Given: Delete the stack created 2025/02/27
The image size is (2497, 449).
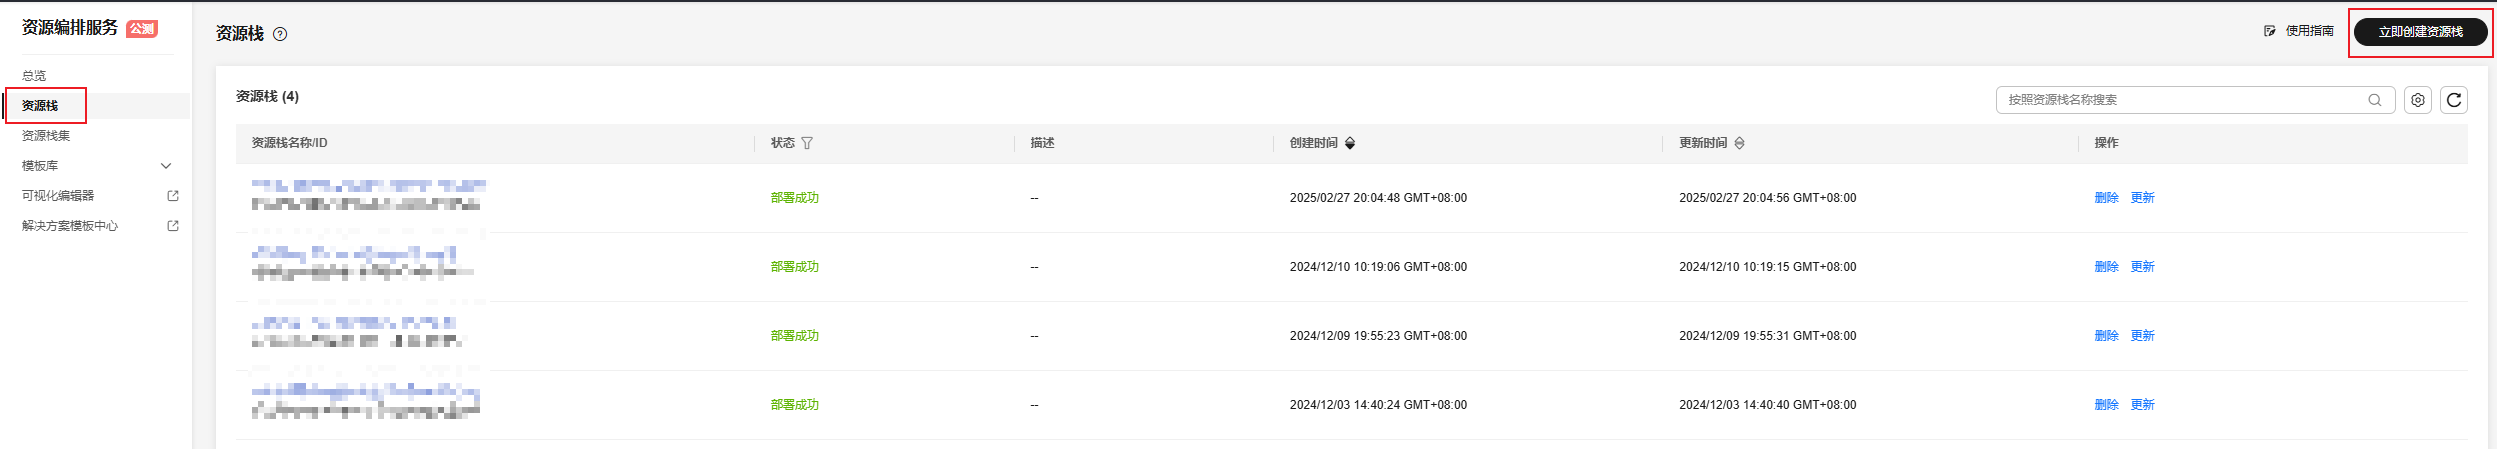Looking at the screenshot, I should point(2106,198).
